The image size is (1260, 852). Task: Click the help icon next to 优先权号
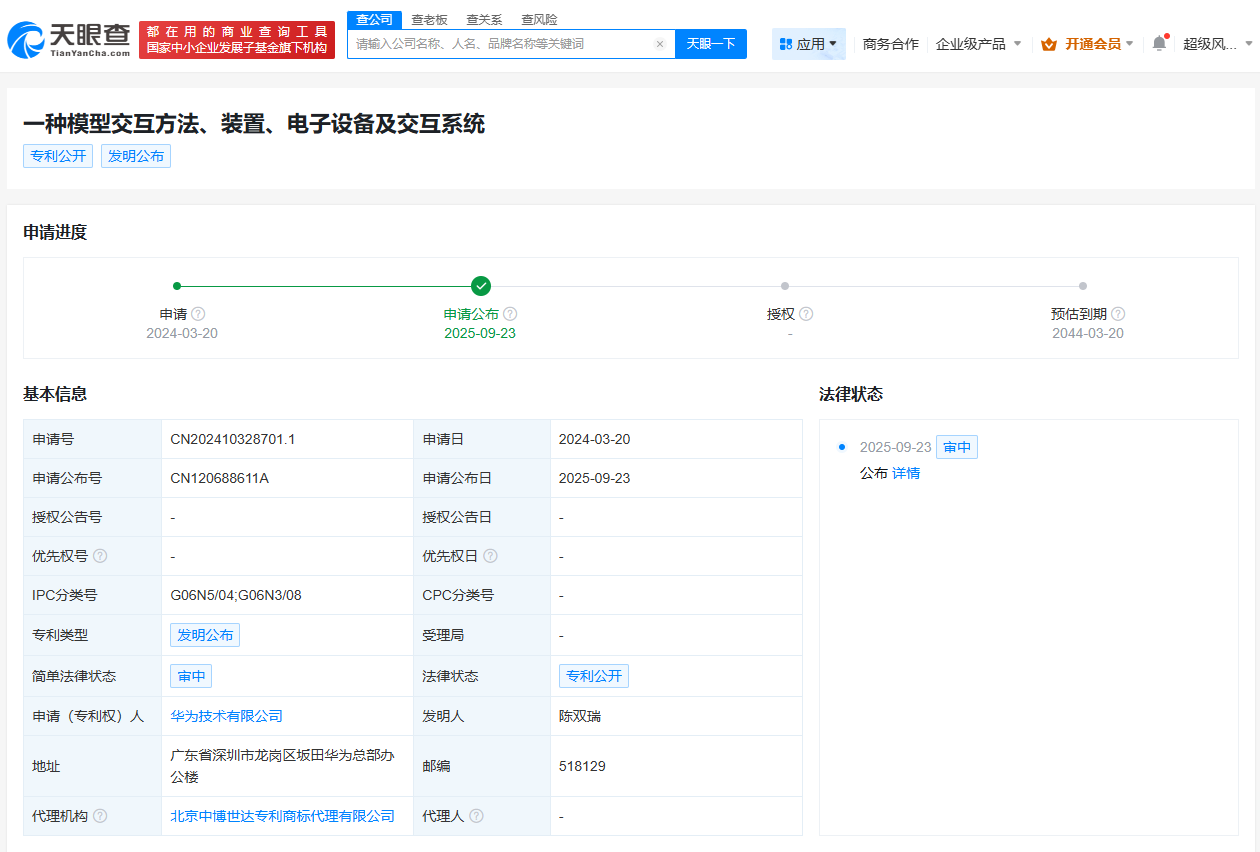(99, 556)
